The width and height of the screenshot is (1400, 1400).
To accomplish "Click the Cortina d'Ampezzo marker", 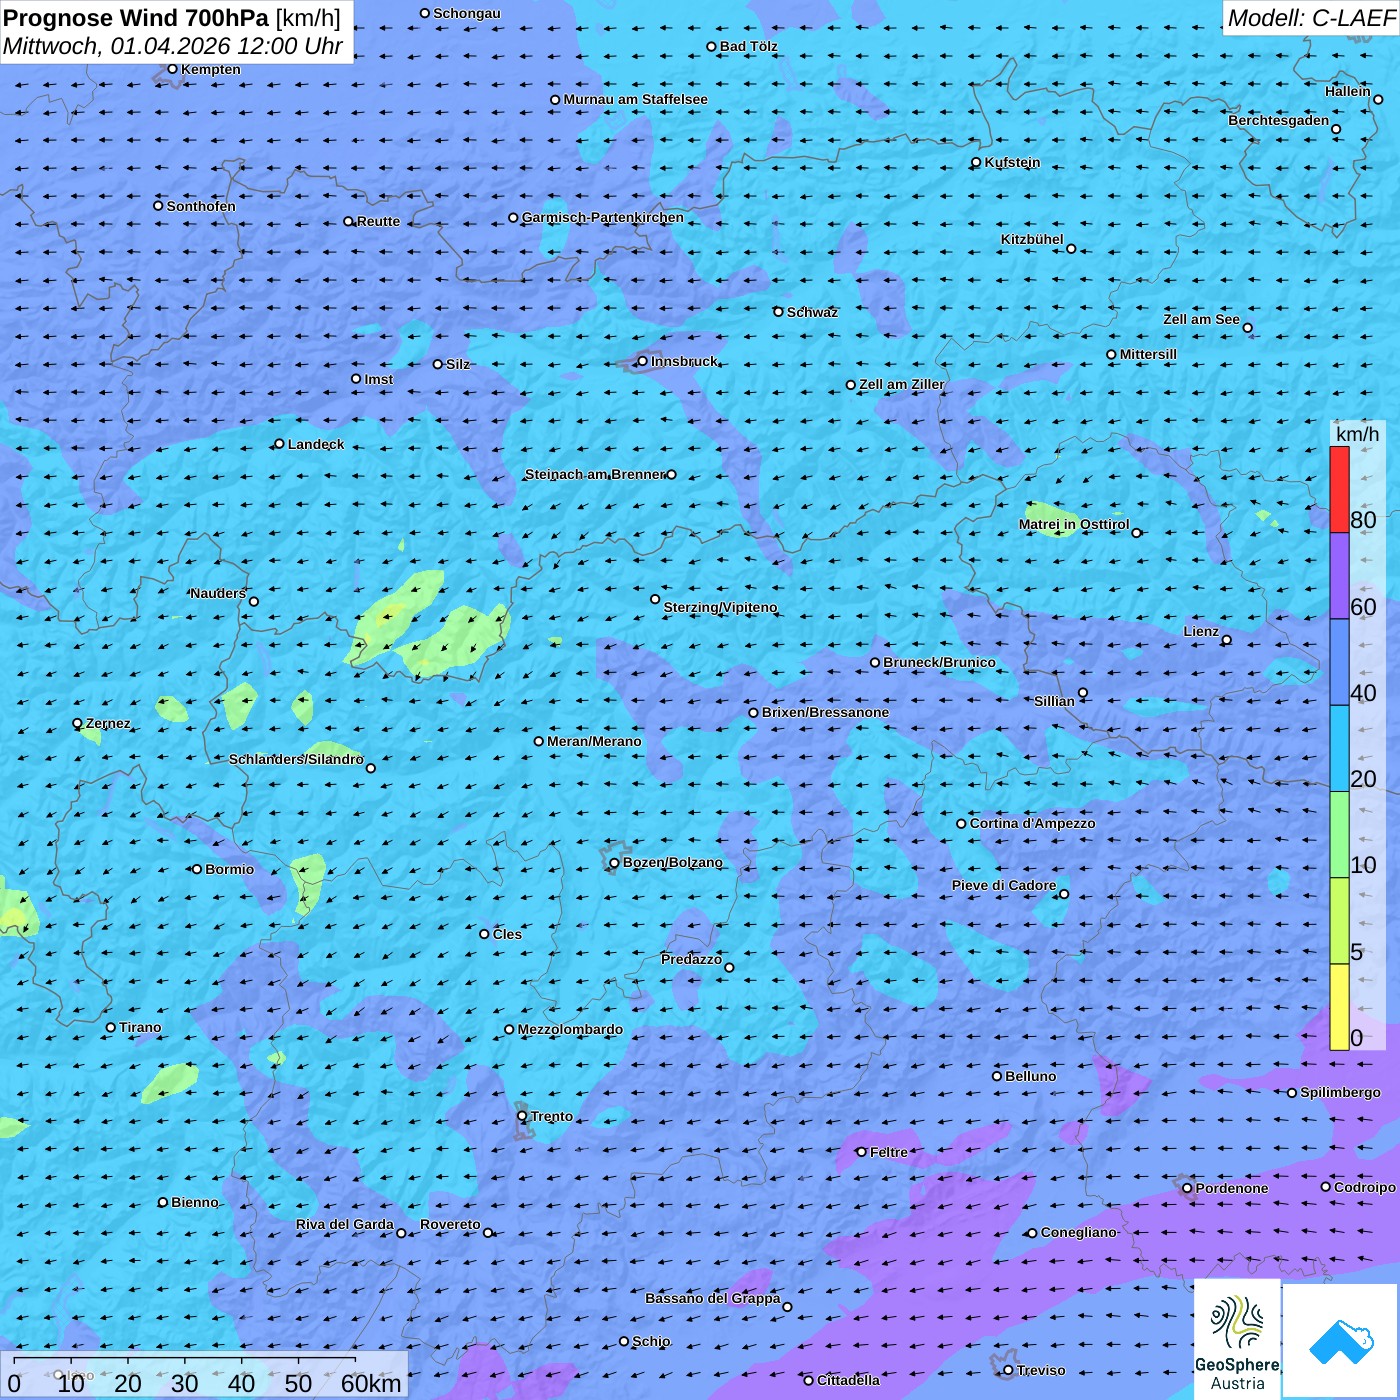I will click(962, 824).
